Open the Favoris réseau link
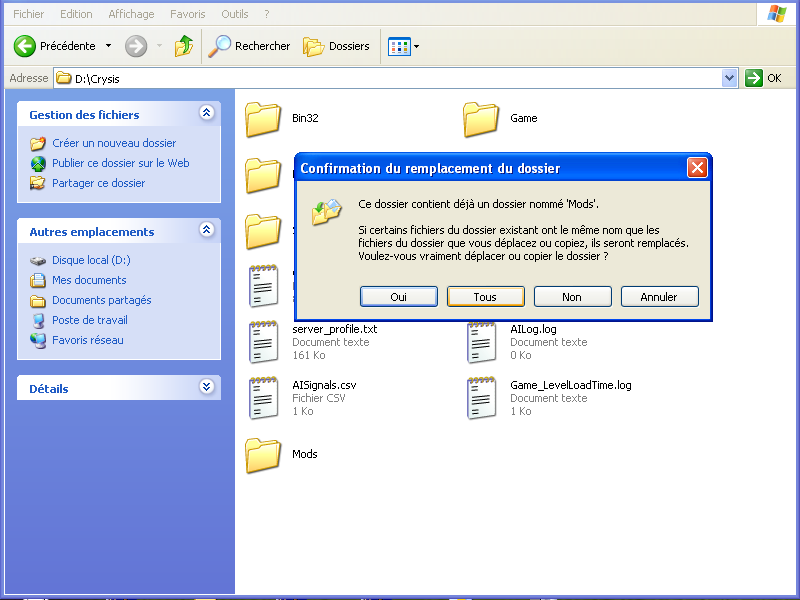Viewport: 800px width, 600px height. [88, 340]
